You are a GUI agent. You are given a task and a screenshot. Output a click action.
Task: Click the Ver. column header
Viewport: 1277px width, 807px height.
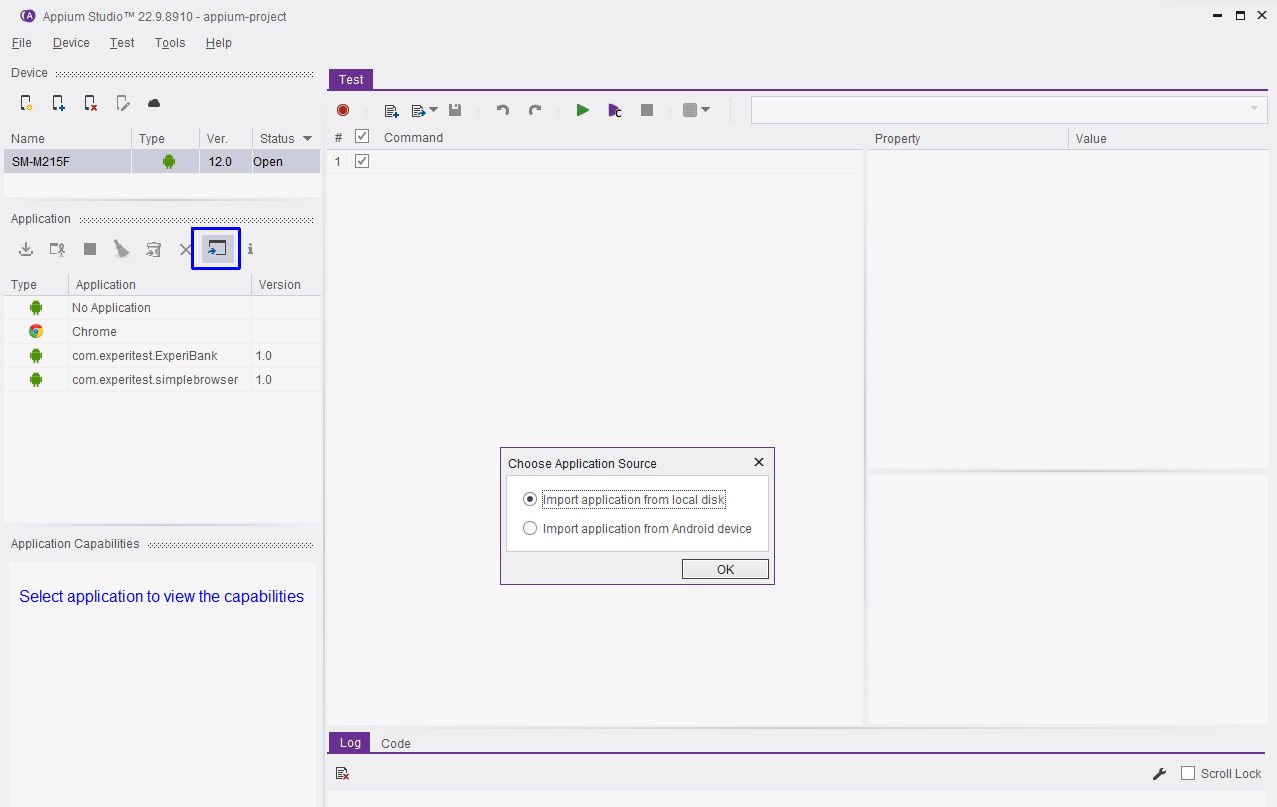click(x=225, y=138)
